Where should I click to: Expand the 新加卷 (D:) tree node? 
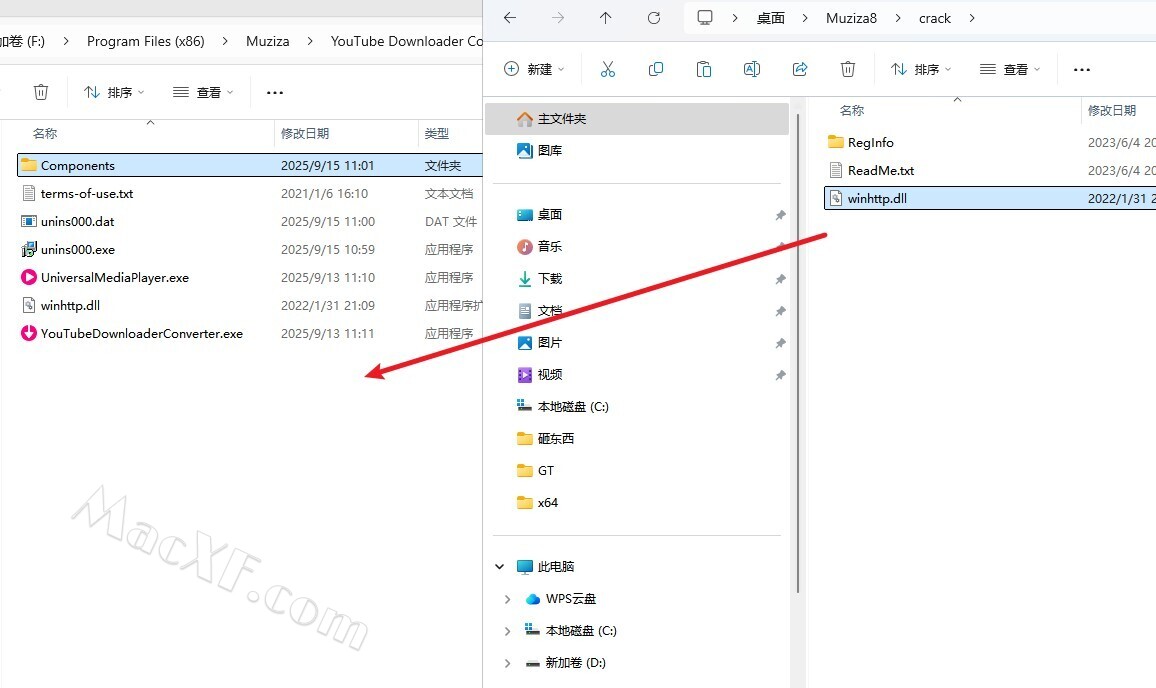click(x=507, y=663)
